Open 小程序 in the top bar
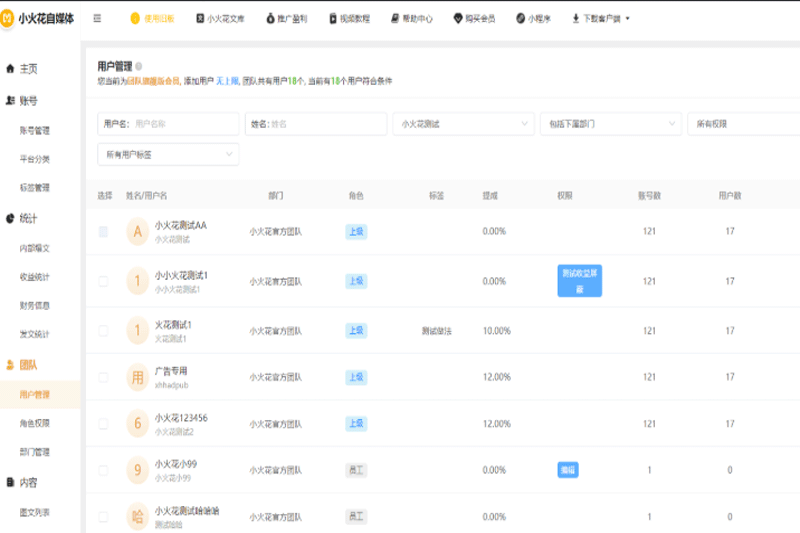 point(534,18)
